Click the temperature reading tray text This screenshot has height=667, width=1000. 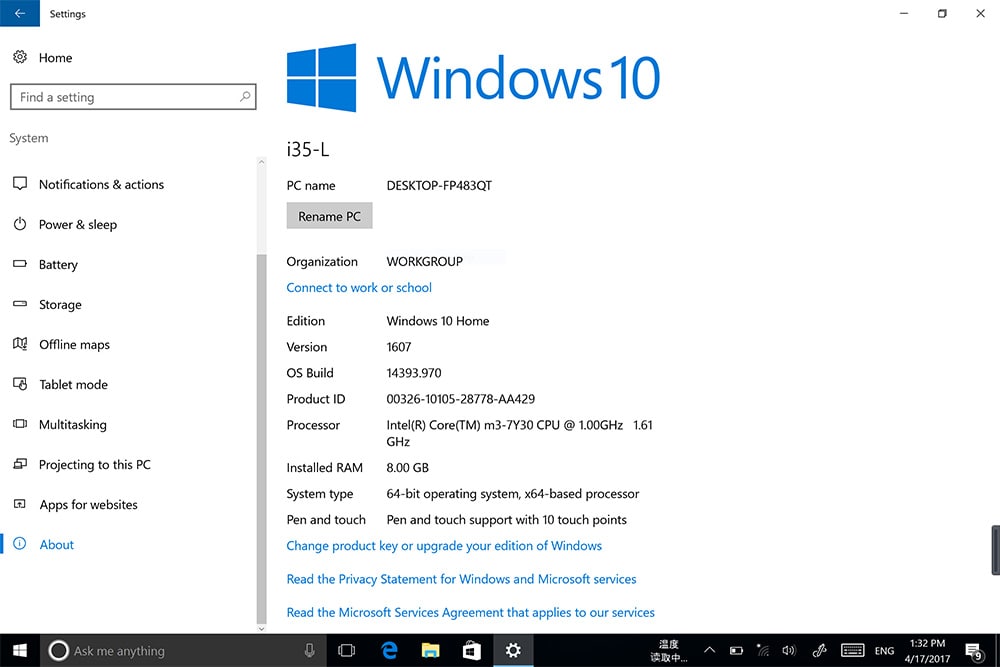tap(669, 650)
